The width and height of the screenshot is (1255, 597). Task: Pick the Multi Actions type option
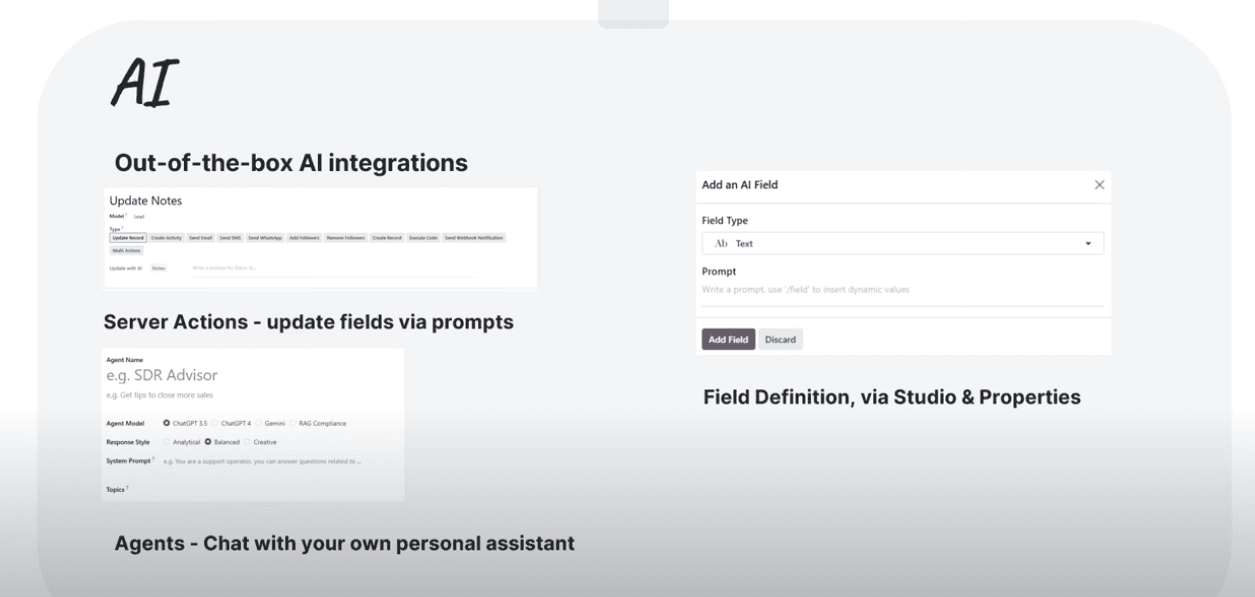126,251
